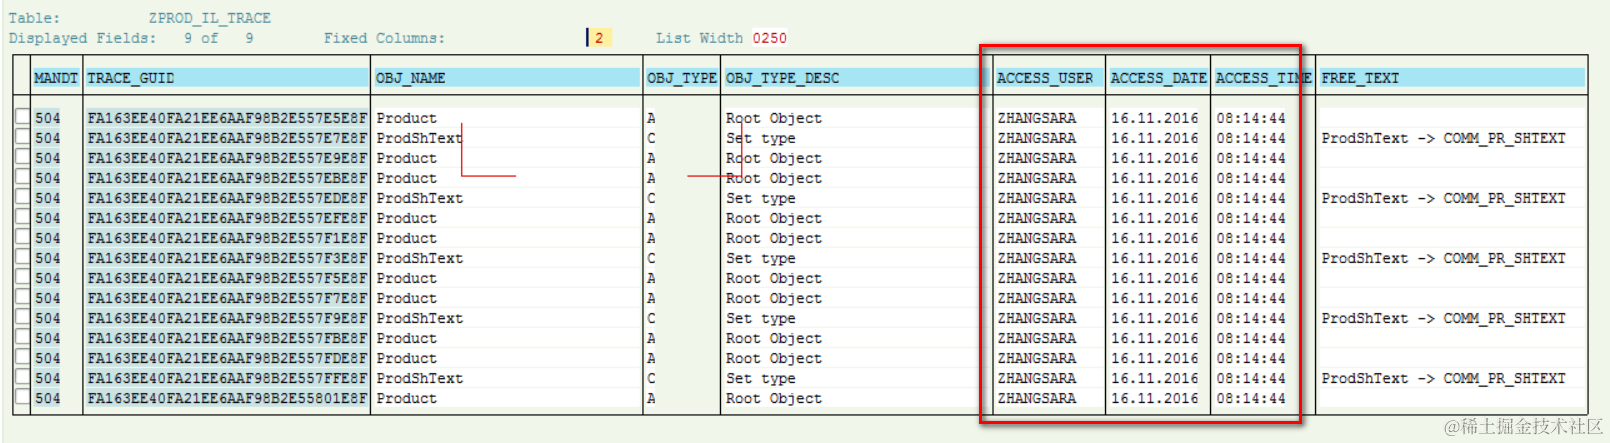The width and height of the screenshot is (1610, 443).
Task: Click the Fixed Columns input field showing 2
Action: (x=599, y=38)
